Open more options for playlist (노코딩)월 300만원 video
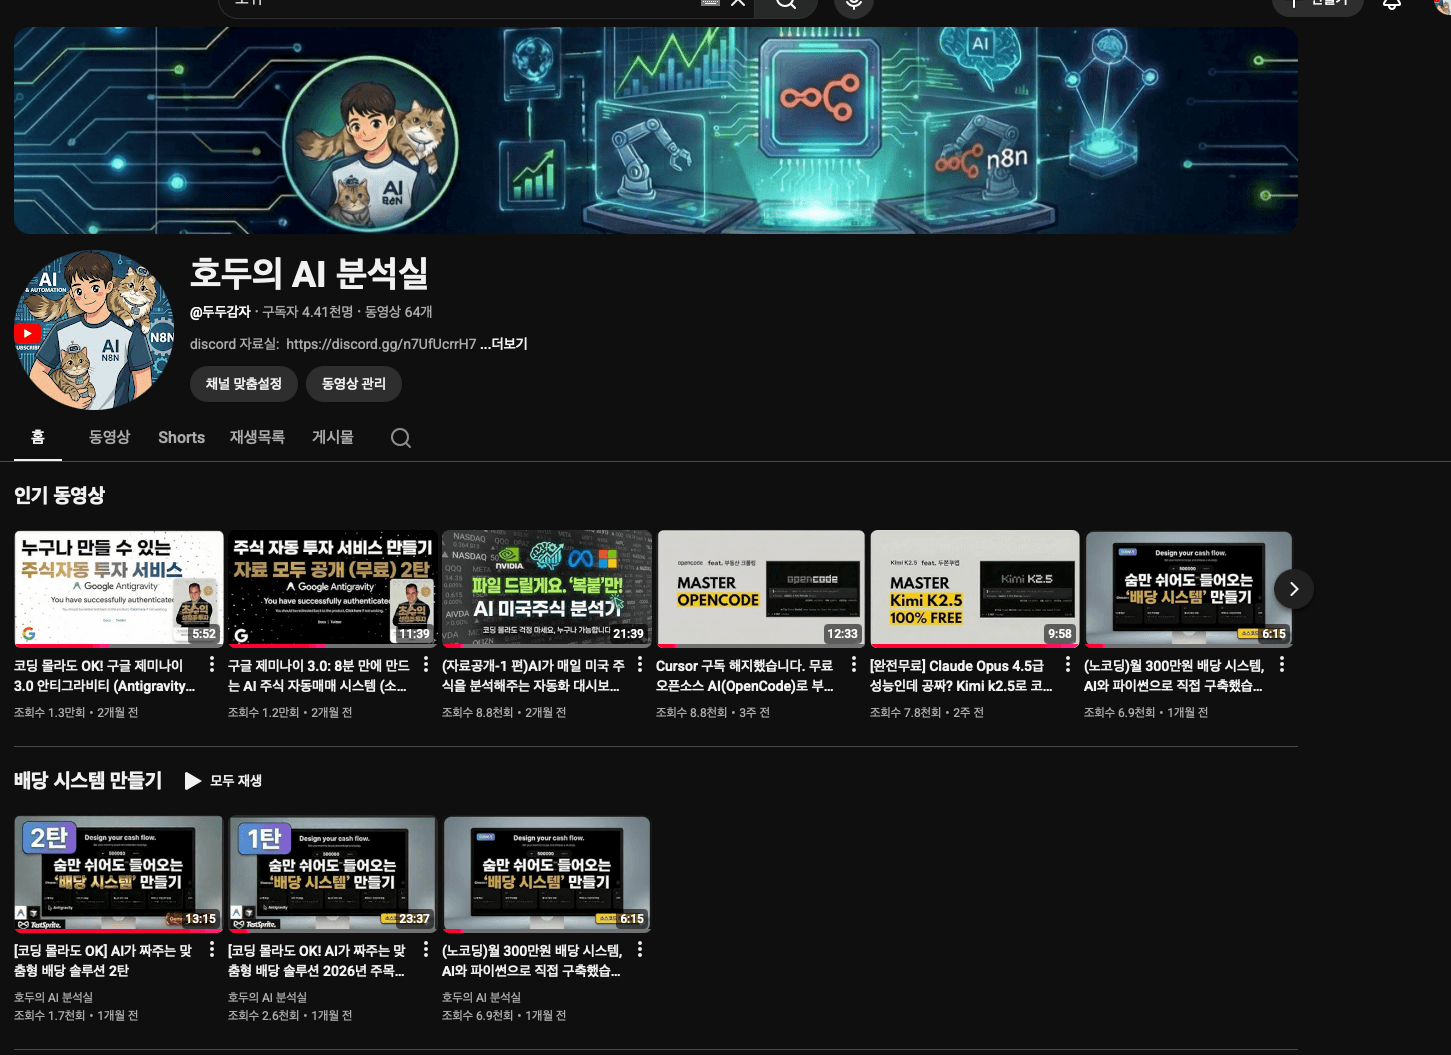 click(x=640, y=950)
